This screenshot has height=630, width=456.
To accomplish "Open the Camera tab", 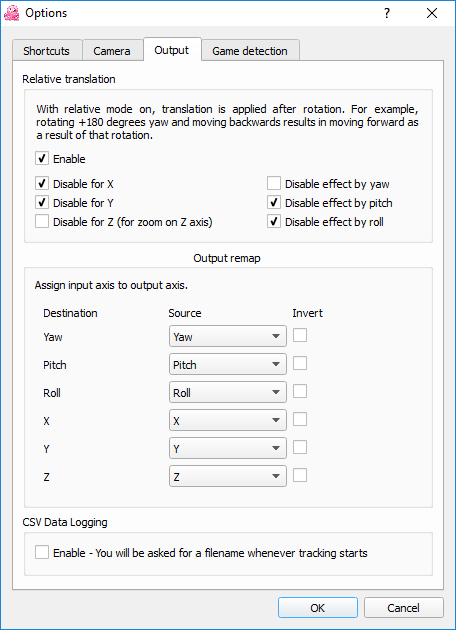I will pyautogui.click(x=112, y=51).
